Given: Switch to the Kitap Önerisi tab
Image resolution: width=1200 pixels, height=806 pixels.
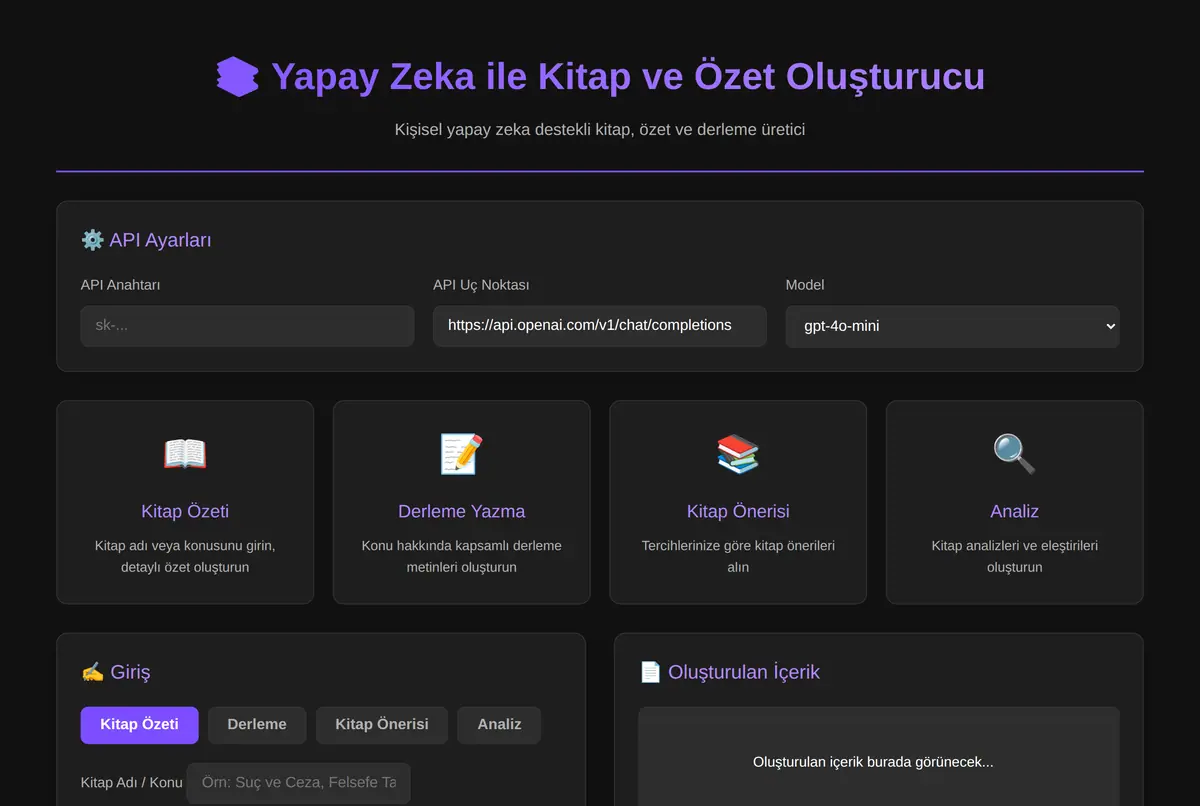Looking at the screenshot, I should pos(381,725).
